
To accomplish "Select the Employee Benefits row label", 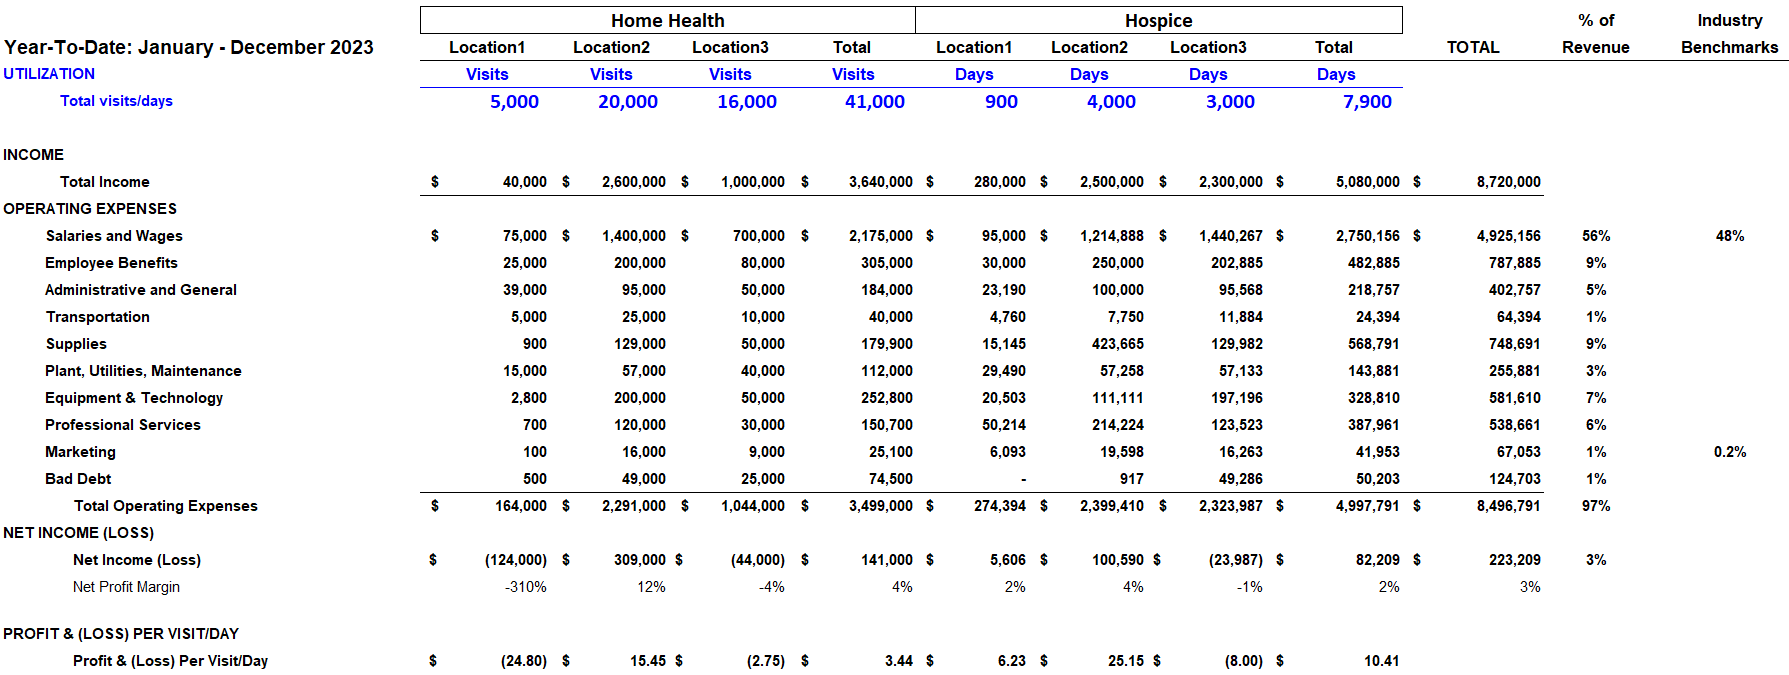I will coord(111,263).
